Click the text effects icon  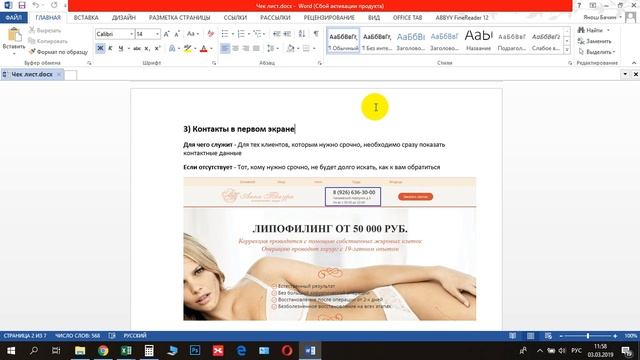click(172, 49)
